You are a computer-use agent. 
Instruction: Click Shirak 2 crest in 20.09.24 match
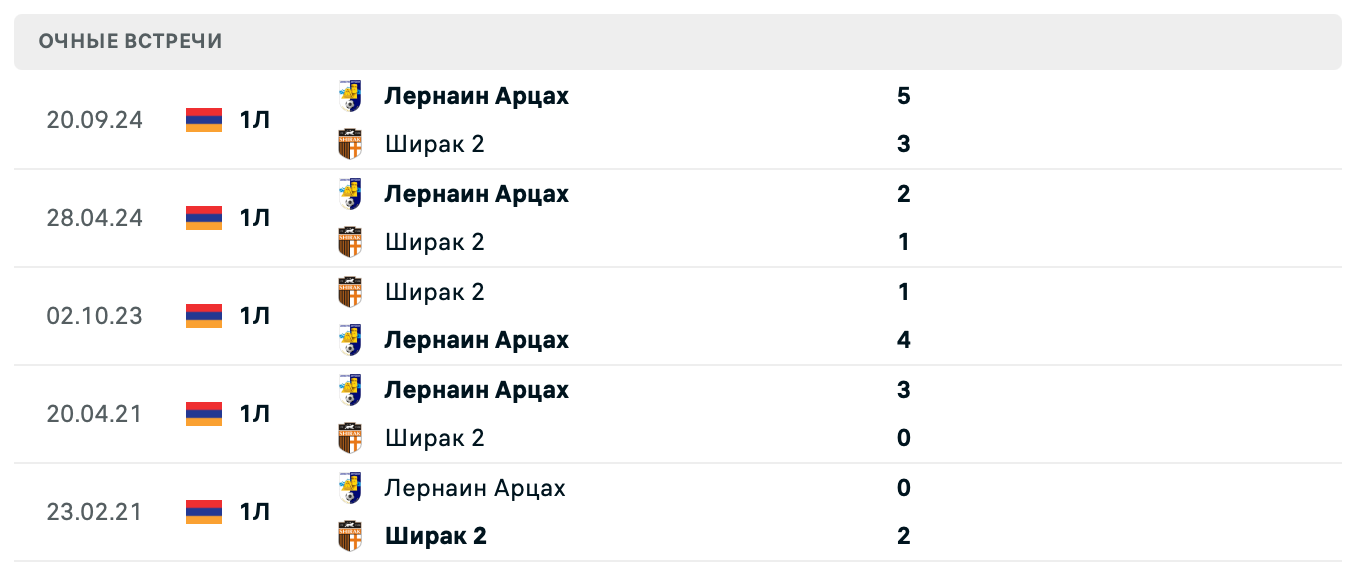point(350,144)
